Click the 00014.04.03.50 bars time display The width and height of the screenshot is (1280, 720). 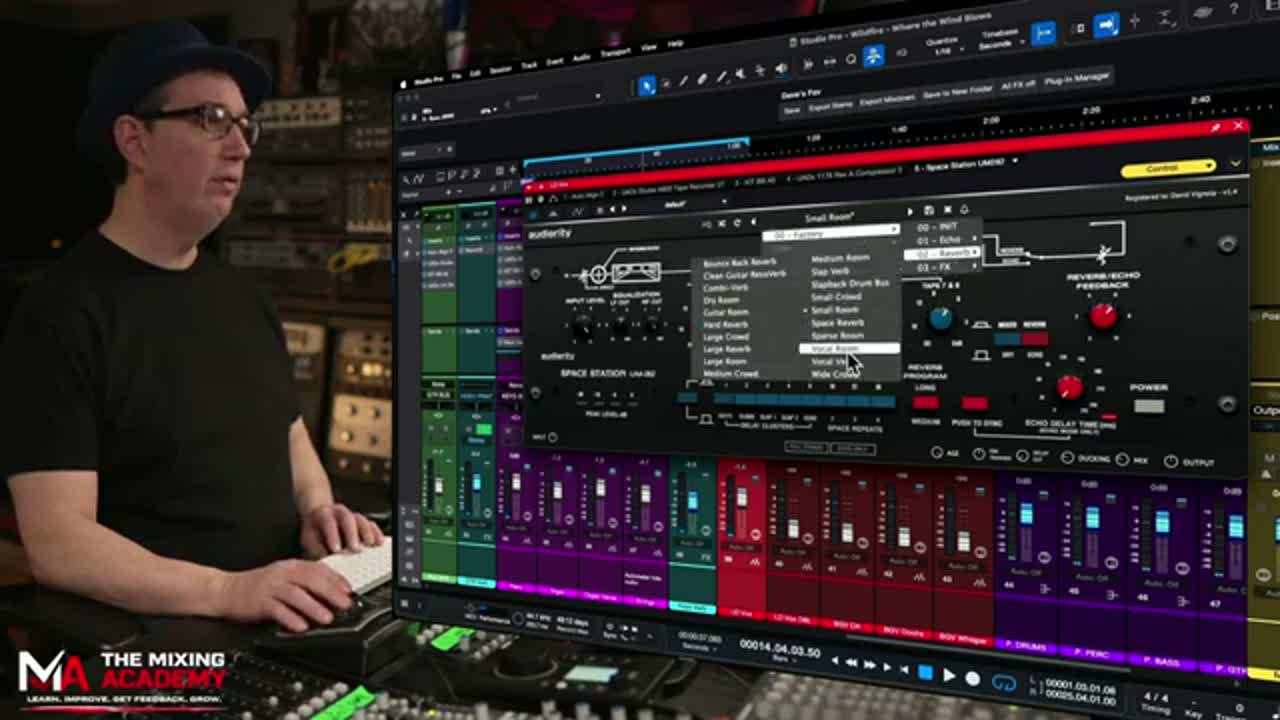coord(779,650)
